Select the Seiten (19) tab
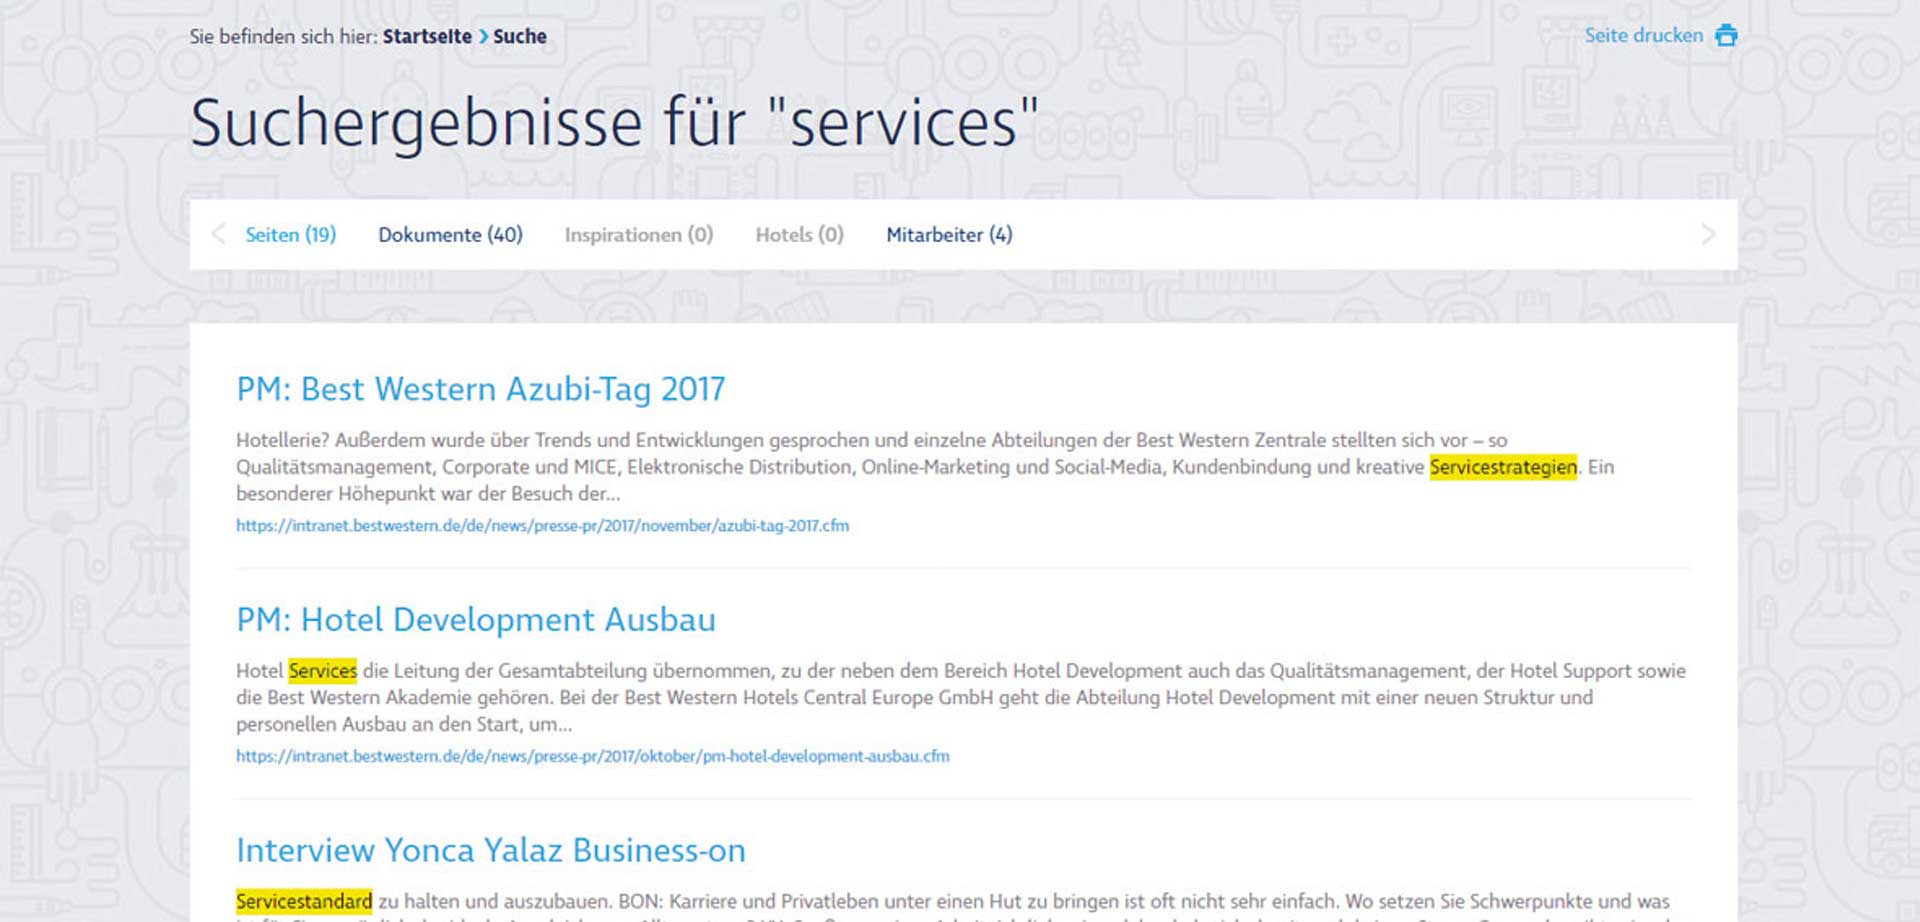 pos(290,235)
